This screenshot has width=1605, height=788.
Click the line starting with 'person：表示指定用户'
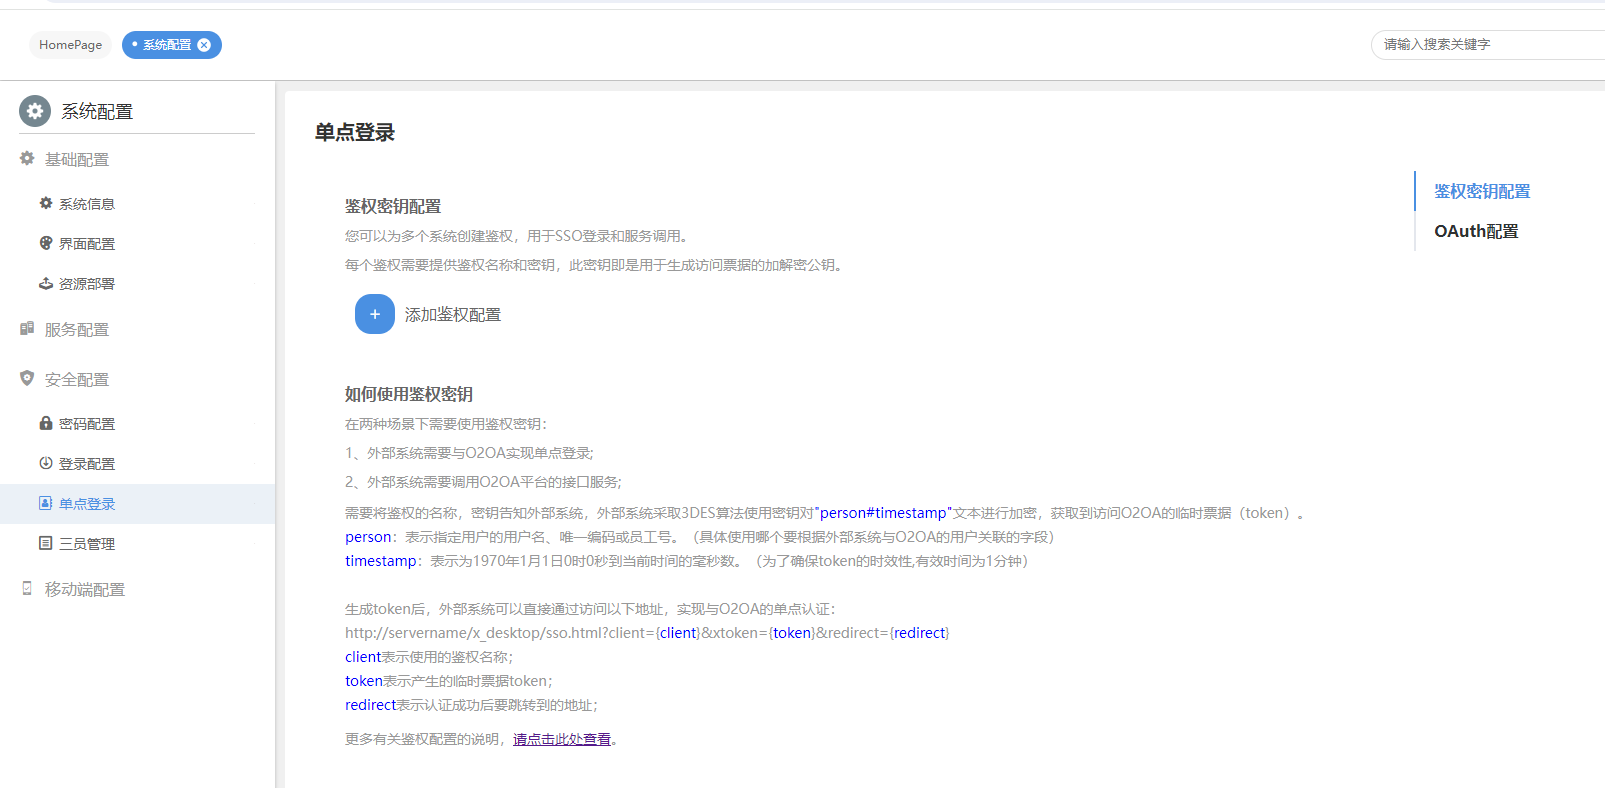[700, 537]
